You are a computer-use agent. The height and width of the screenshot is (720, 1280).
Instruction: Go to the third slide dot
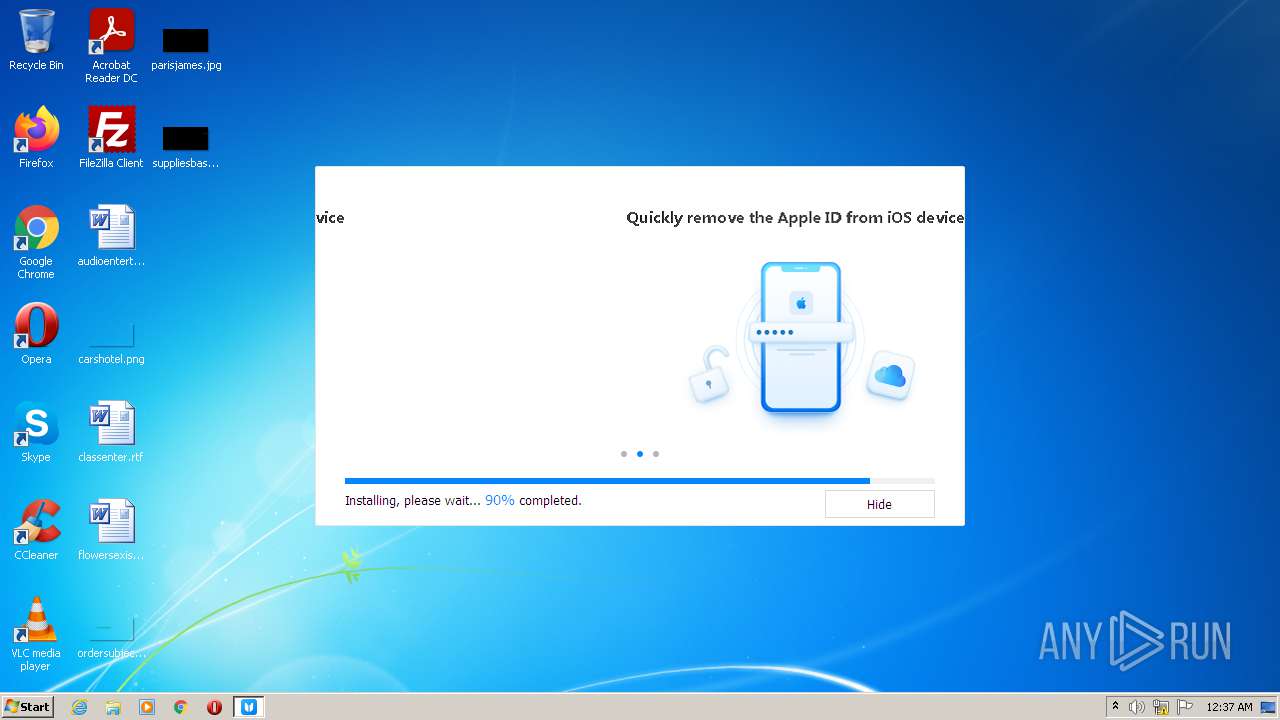point(656,454)
